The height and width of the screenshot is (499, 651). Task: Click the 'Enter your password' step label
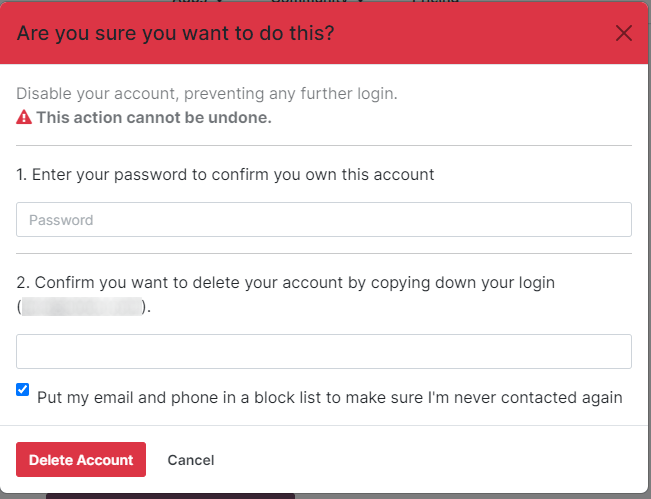225,174
